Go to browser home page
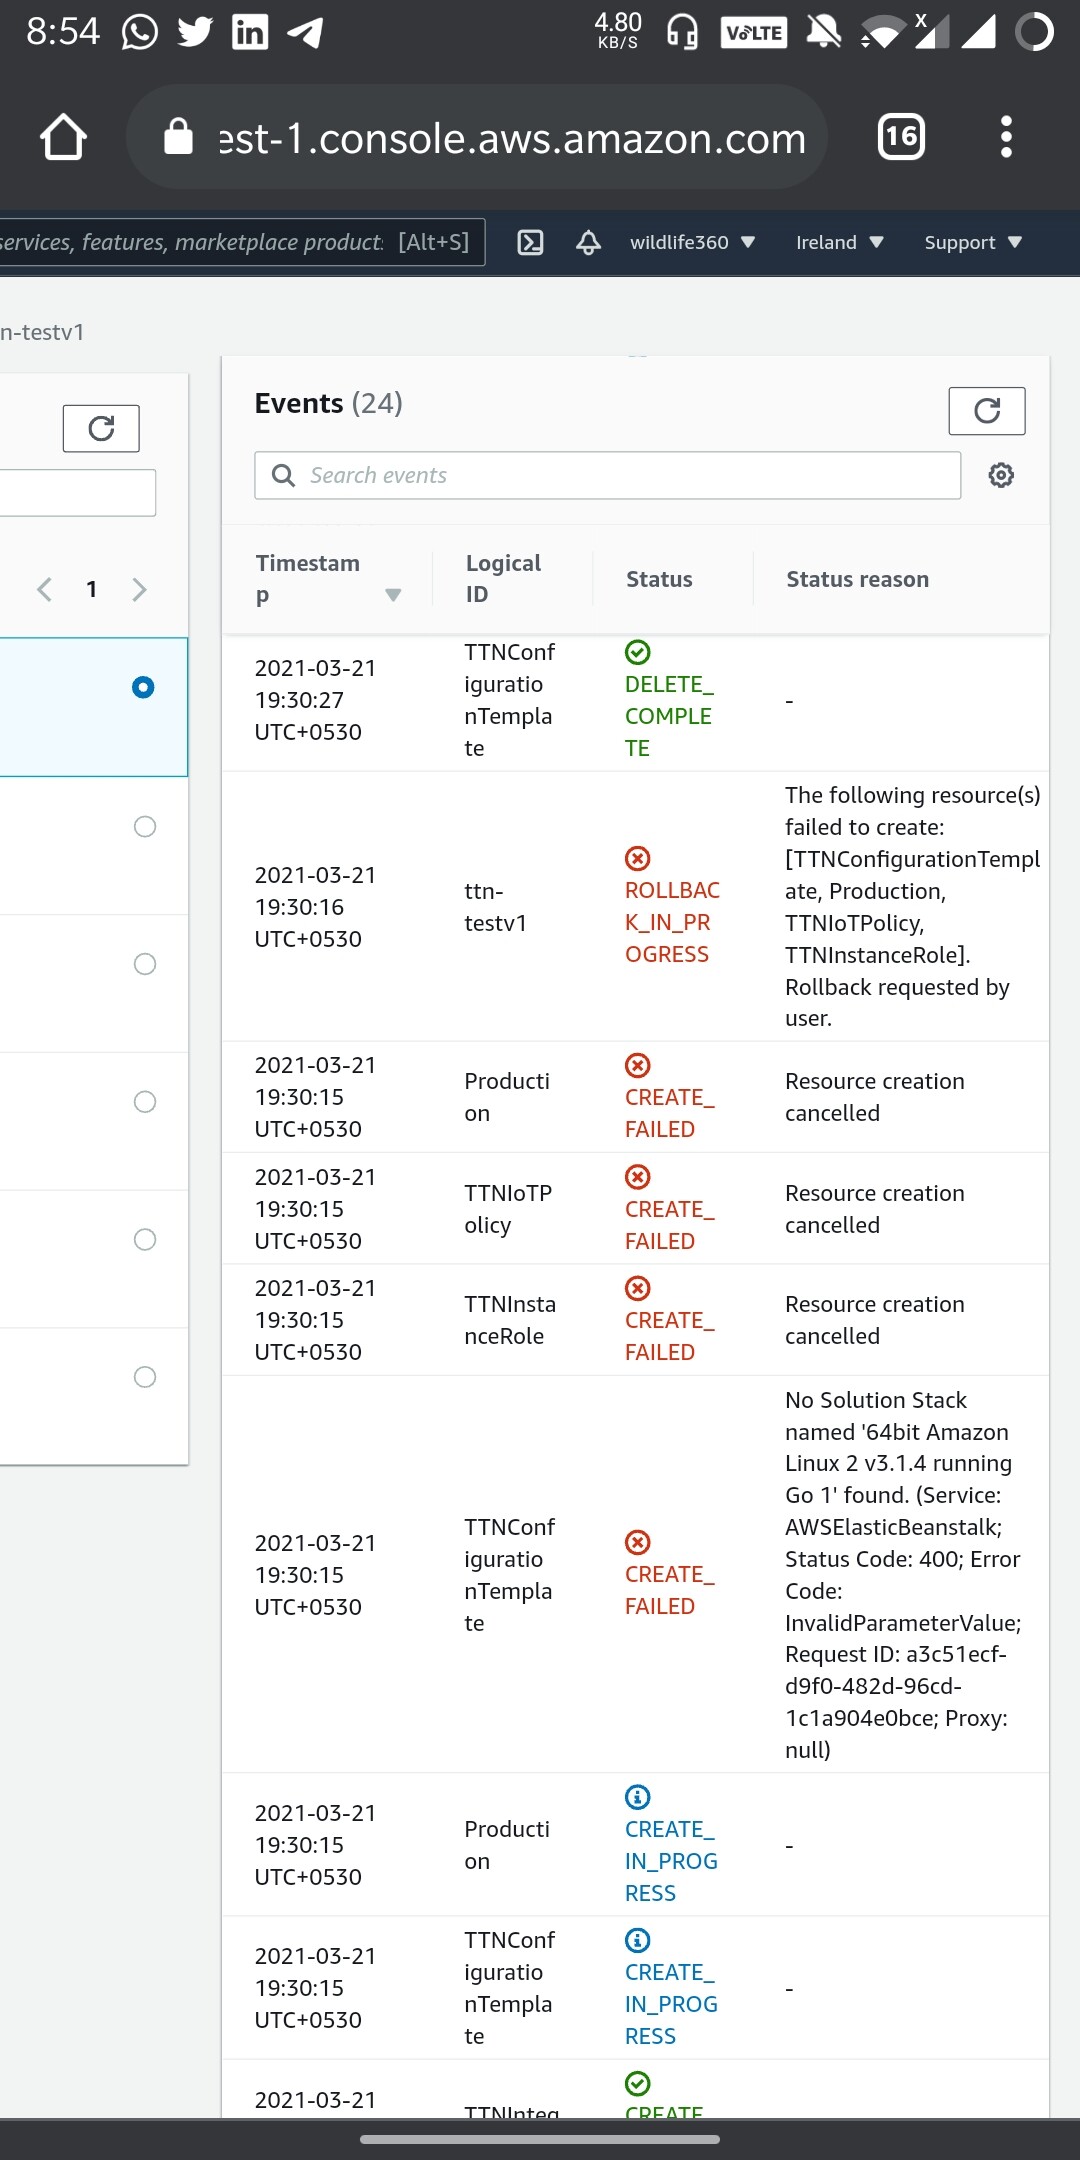Image resolution: width=1080 pixels, height=2160 pixels. (63, 137)
